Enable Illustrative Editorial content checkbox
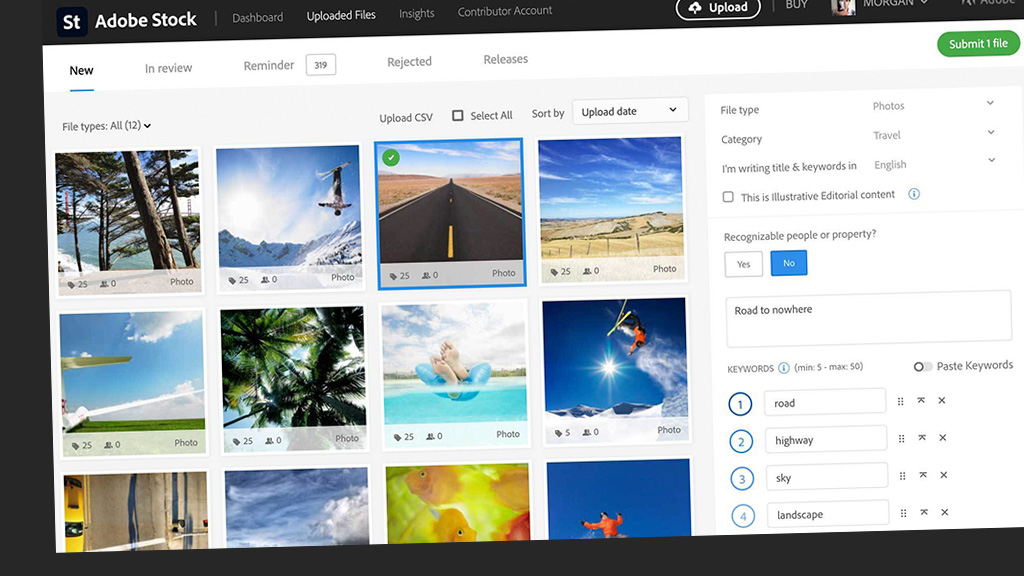 coord(728,197)
